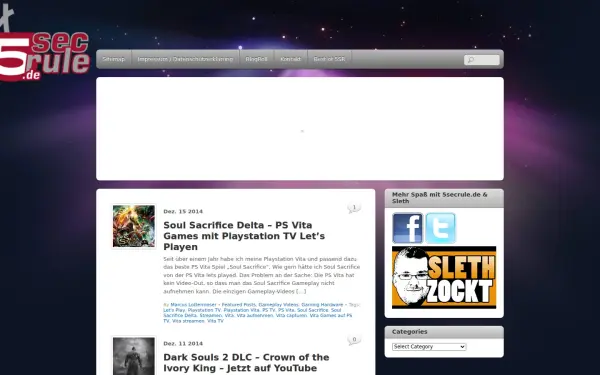Open the Kontakt menu item
The image size is (600, 375).
point(290,59)
